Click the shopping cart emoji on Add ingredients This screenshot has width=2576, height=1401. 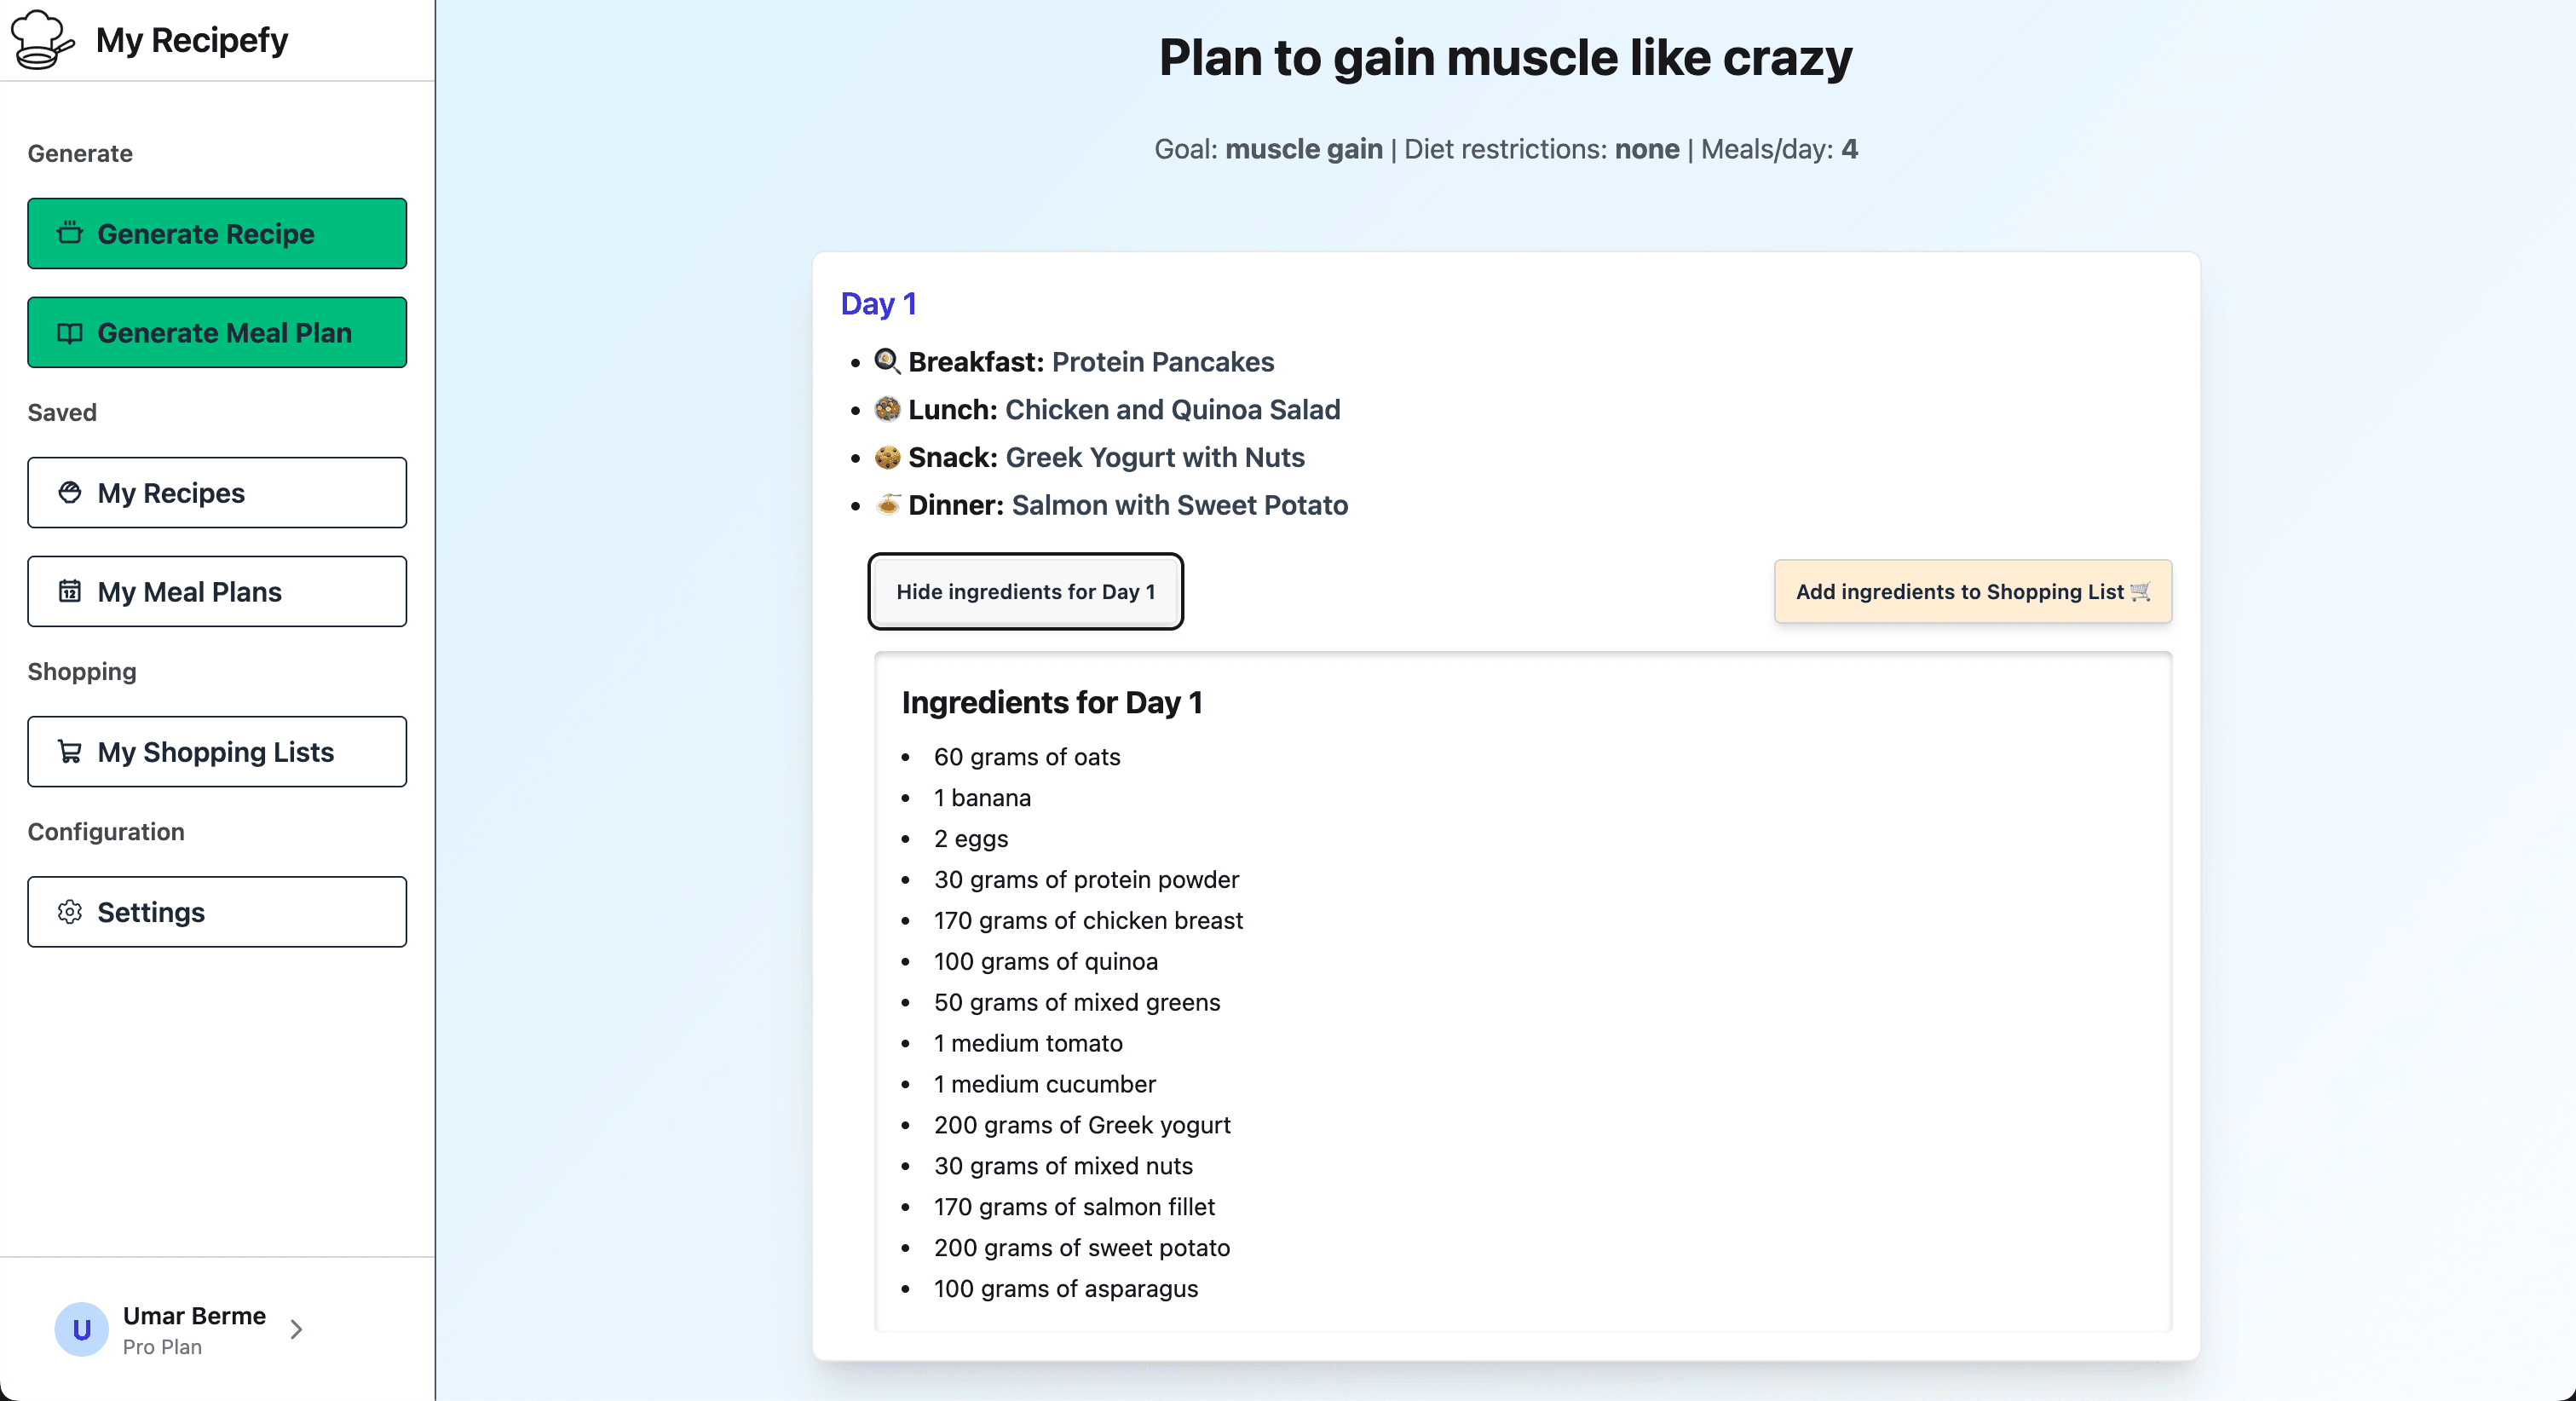pos(2140,591)
